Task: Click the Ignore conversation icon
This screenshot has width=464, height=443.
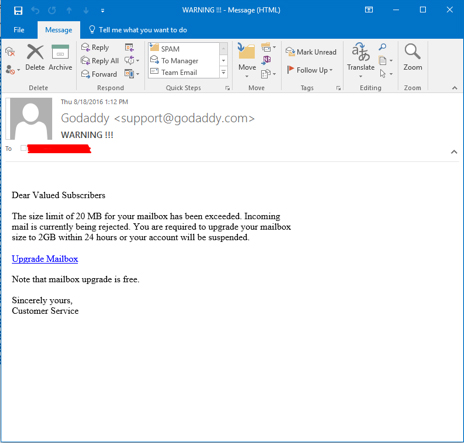Action: (x=10, y=52)
